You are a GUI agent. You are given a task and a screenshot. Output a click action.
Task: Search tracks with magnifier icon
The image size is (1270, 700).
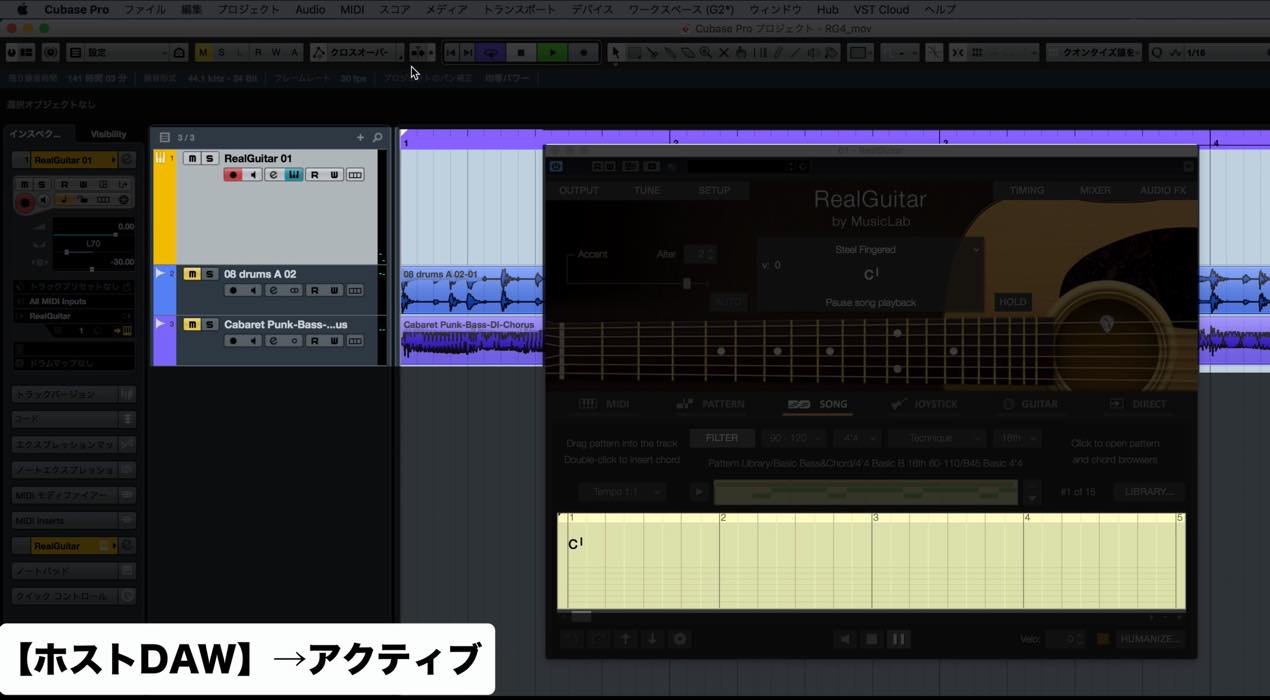point(377,137)
